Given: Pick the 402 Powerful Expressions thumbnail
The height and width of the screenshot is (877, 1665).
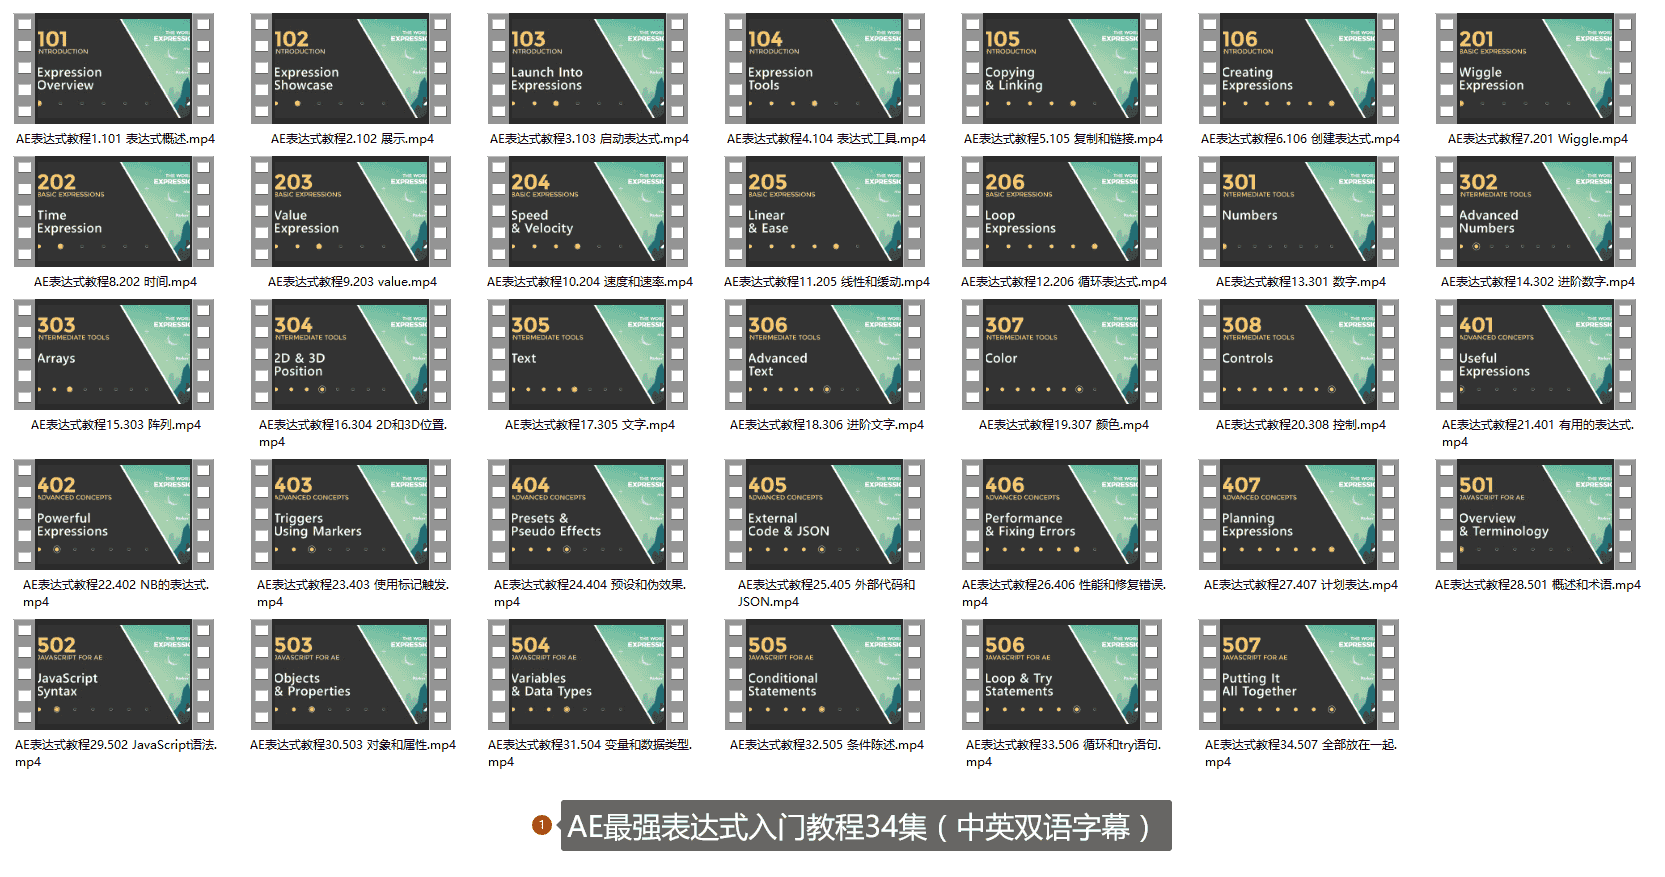Looking at the screenshot, I should point(114,515).
